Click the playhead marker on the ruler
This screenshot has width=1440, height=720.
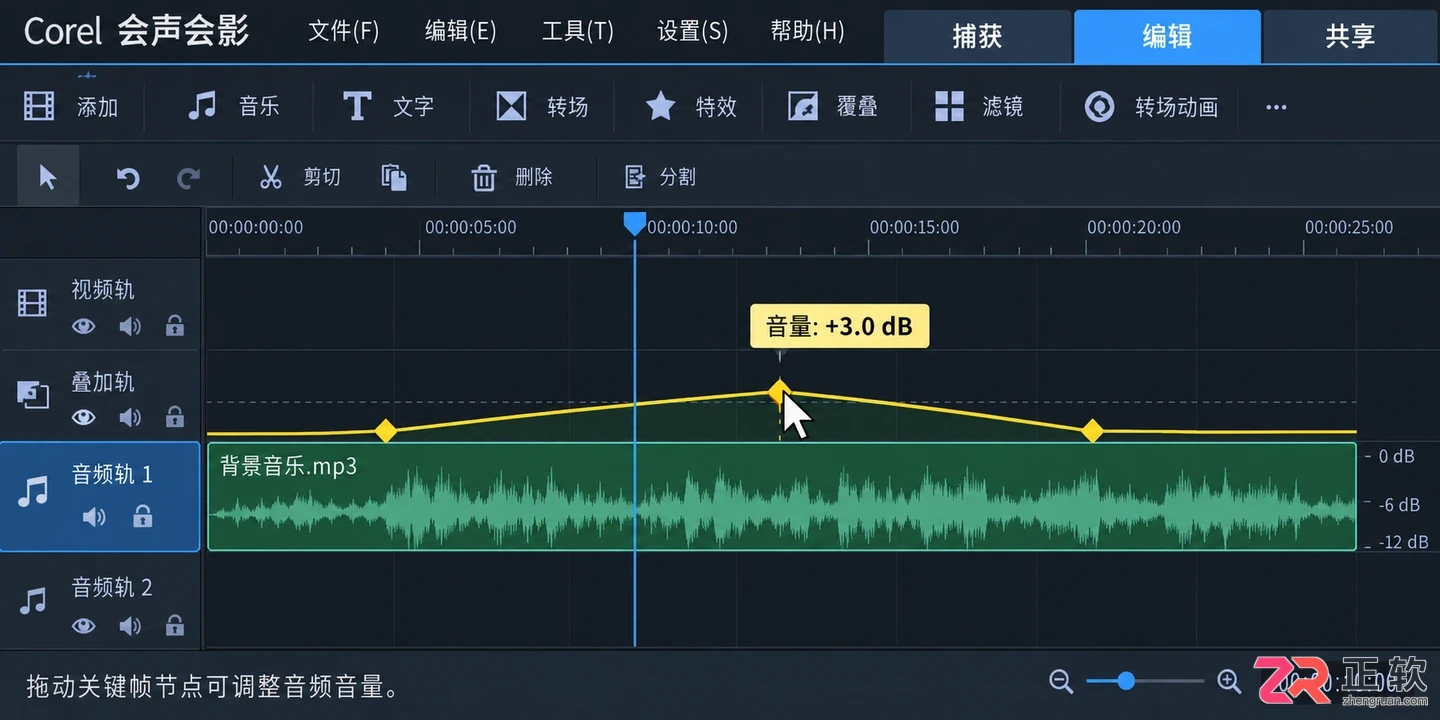click(635, 224)
